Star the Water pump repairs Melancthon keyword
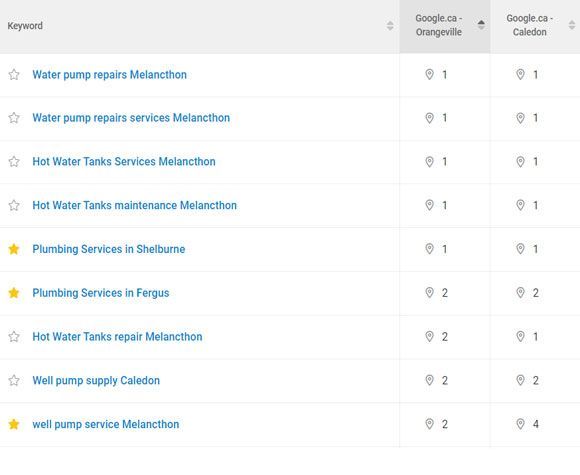 click(x=14, y=75)
